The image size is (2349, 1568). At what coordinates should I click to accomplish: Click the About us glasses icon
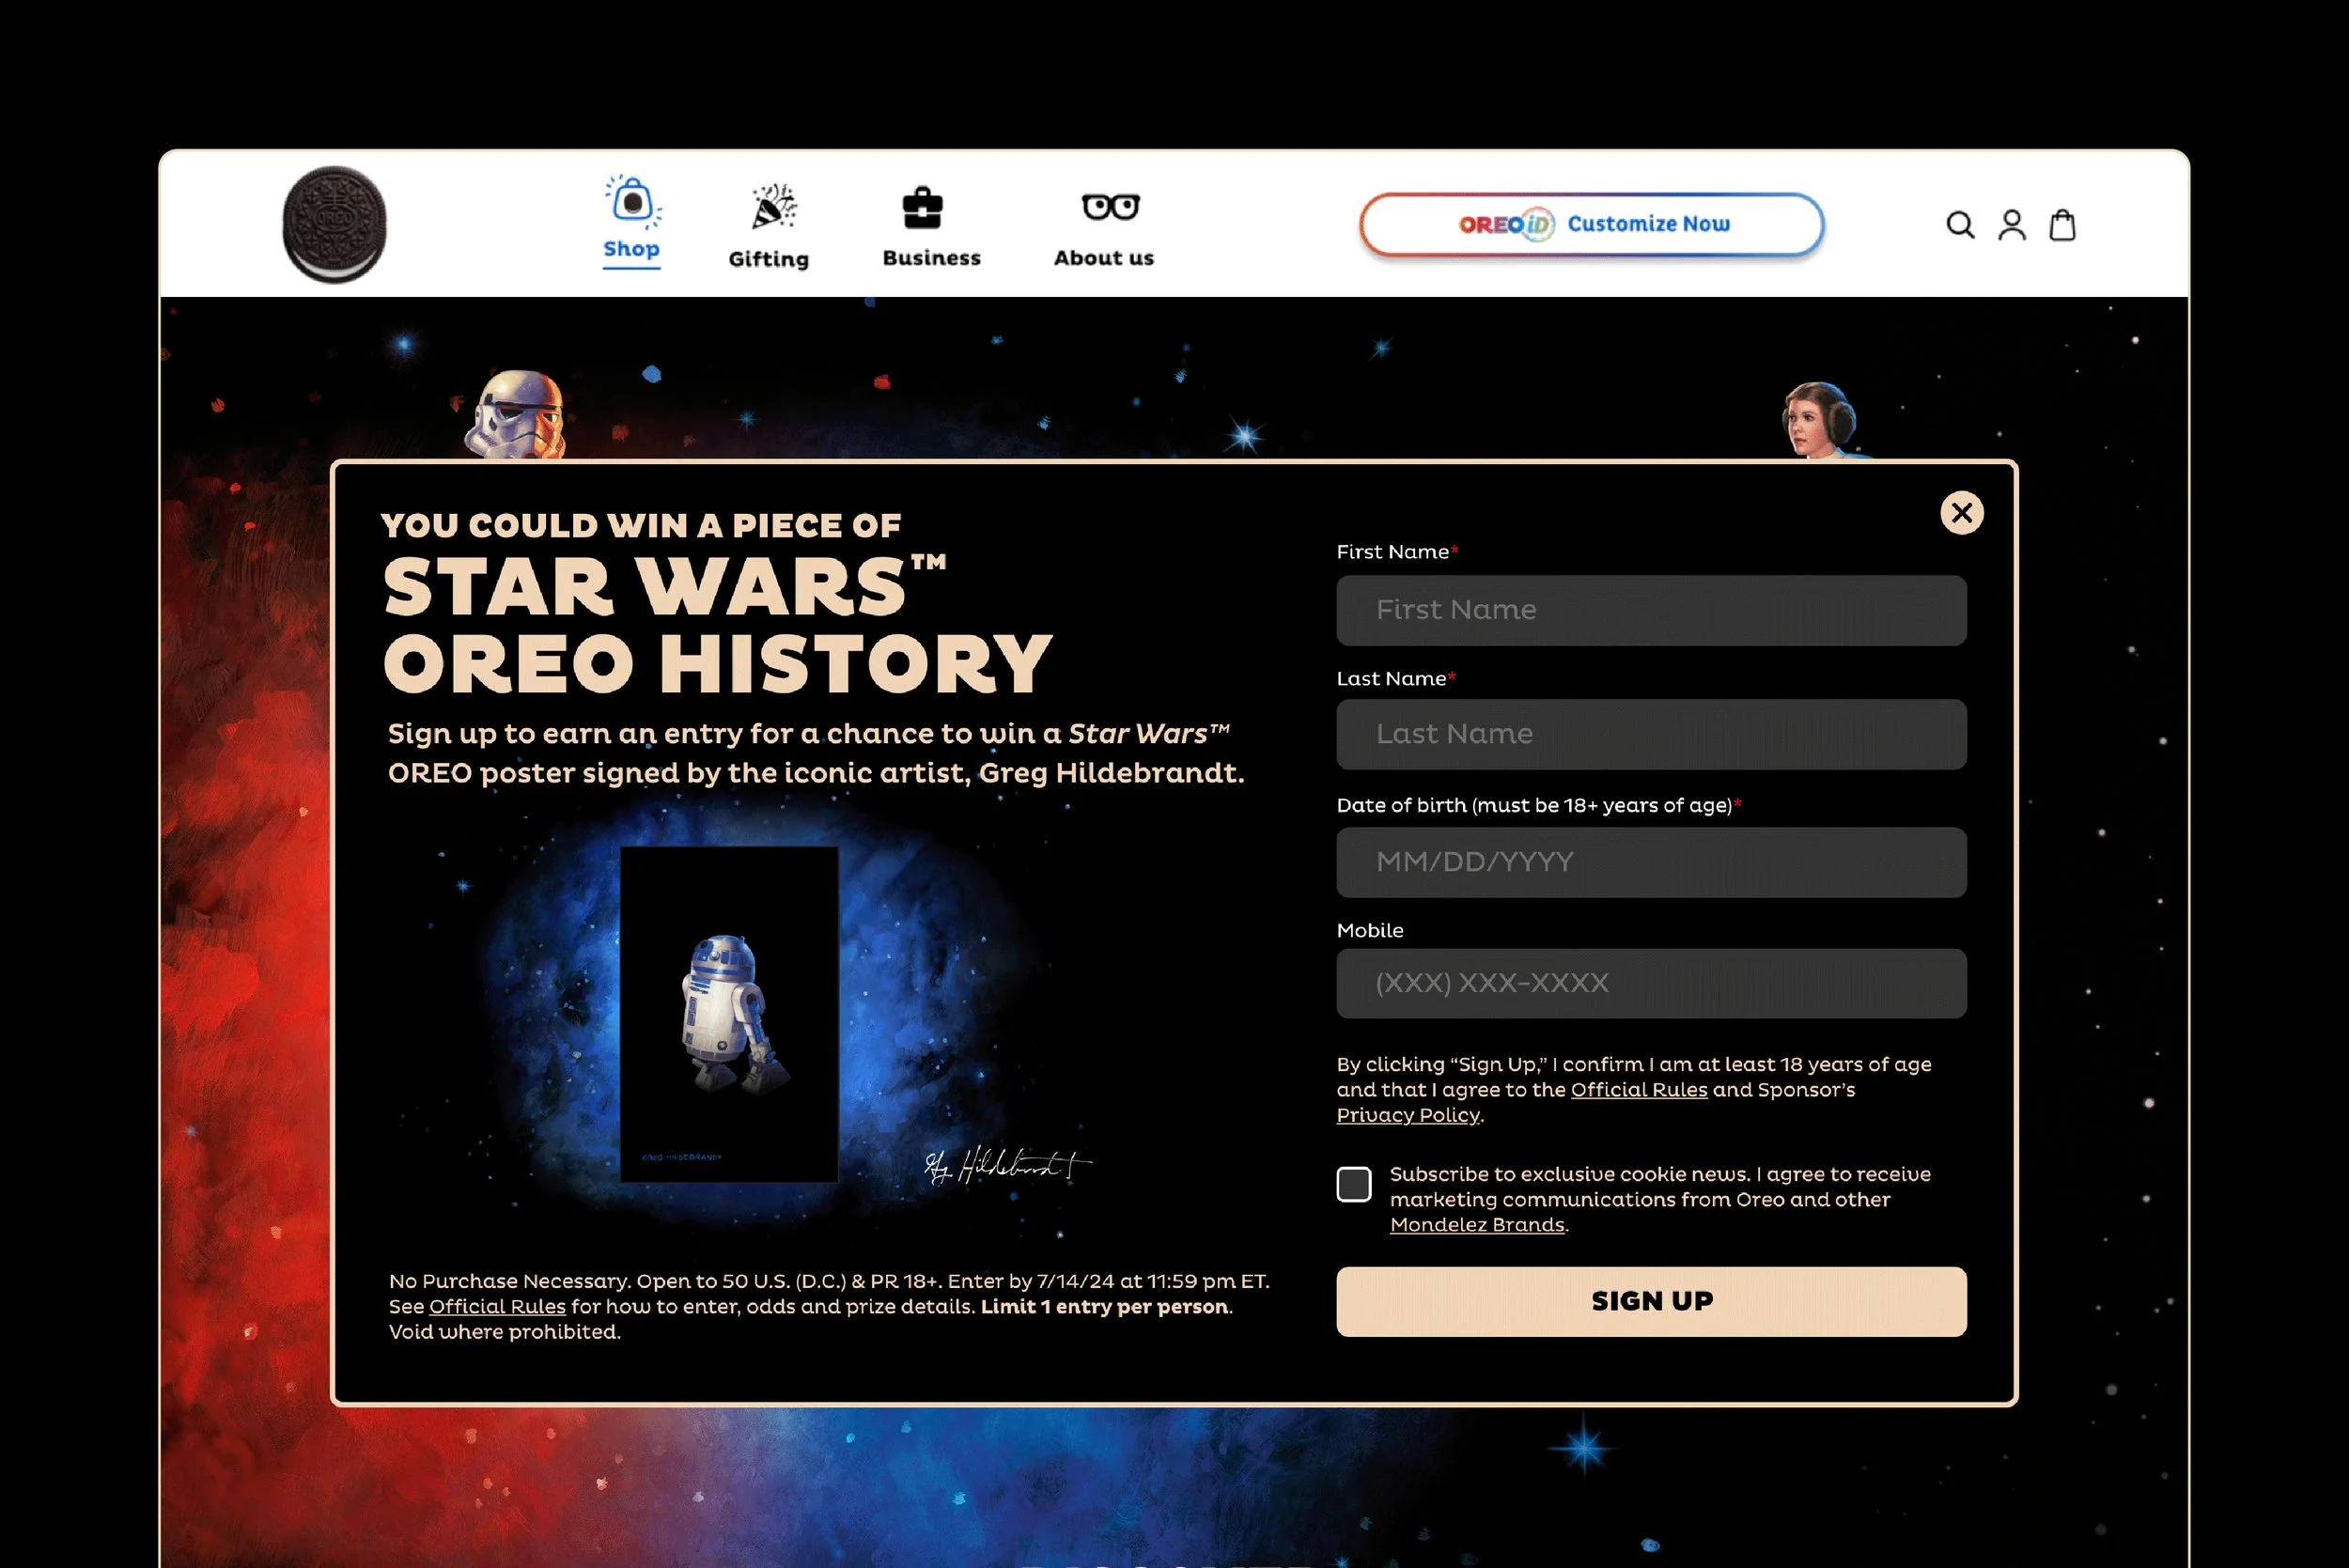1110,207
